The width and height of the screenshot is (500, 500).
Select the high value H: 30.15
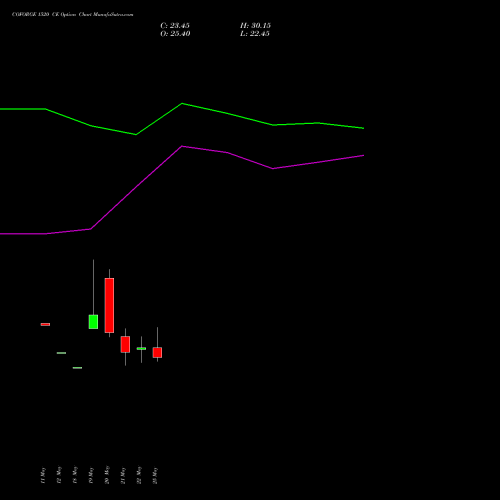pyautogui.click(x=255, y=26)
